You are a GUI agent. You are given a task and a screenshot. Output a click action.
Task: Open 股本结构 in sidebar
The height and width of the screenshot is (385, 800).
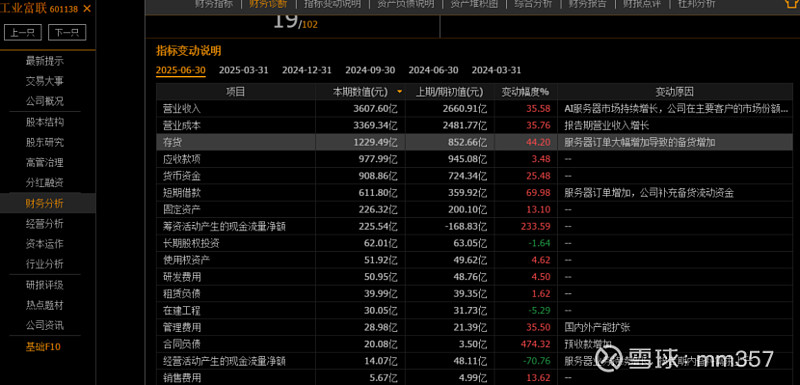coord(45,122)
